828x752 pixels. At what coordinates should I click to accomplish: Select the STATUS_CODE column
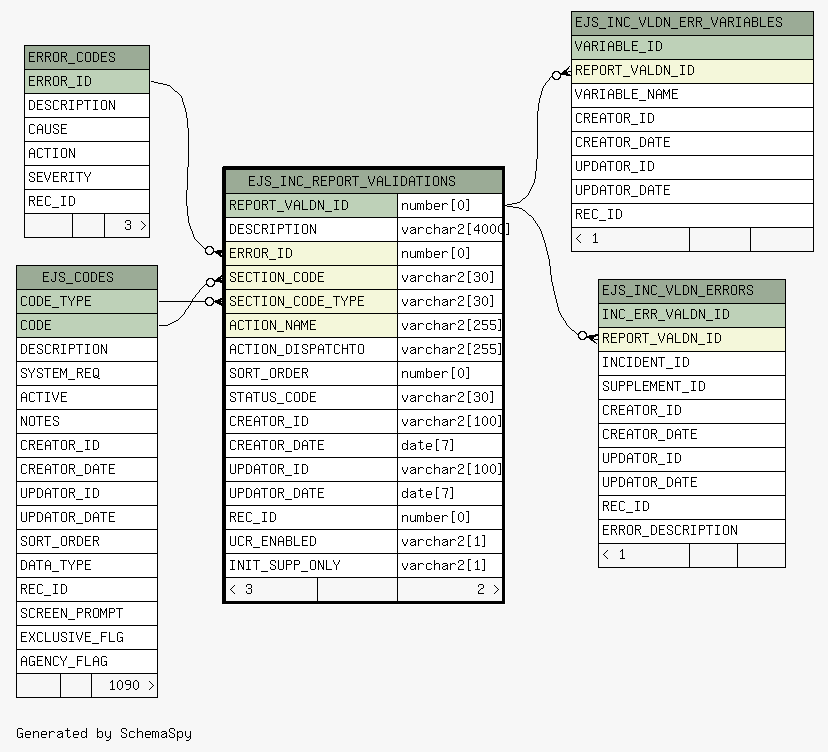(311, 397)
